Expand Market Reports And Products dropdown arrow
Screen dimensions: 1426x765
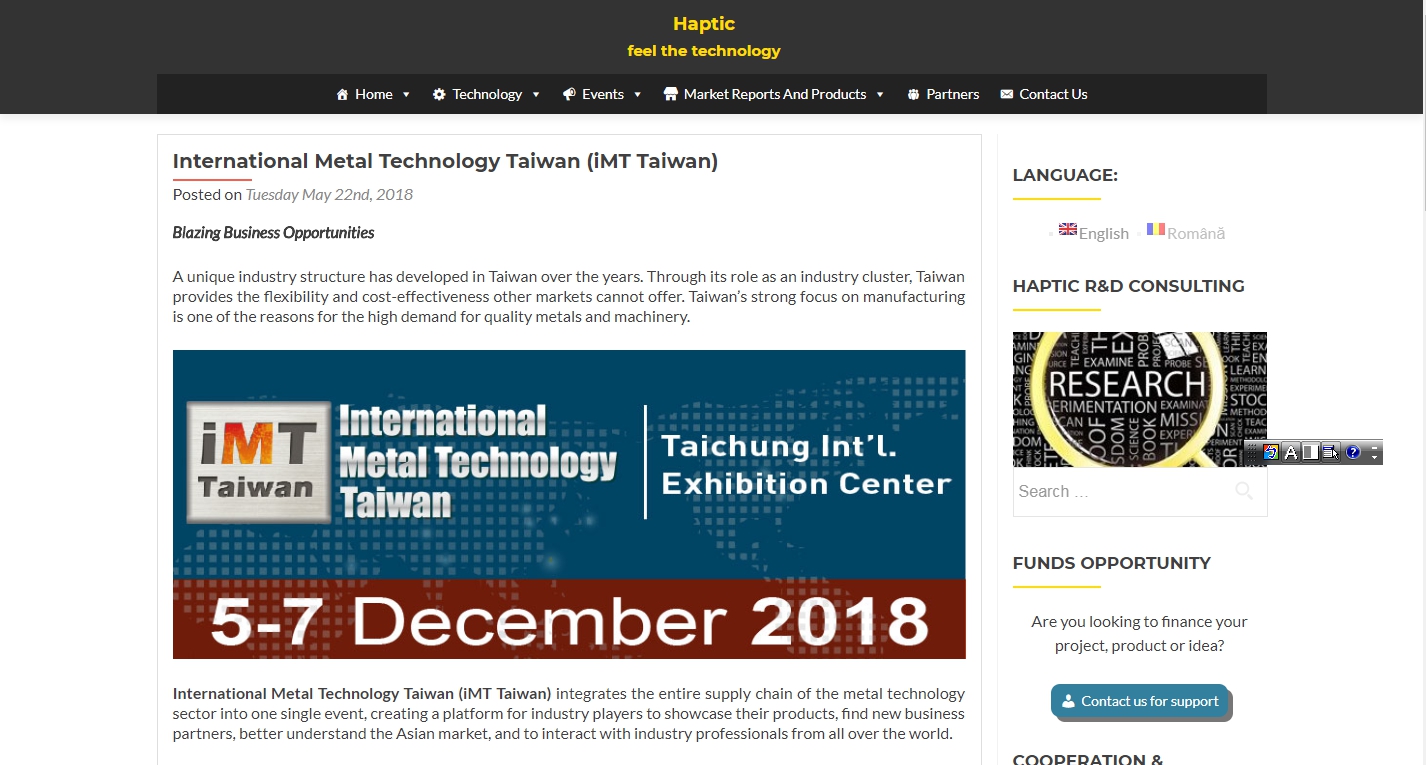pyautogui.click(x=880, y=95)
